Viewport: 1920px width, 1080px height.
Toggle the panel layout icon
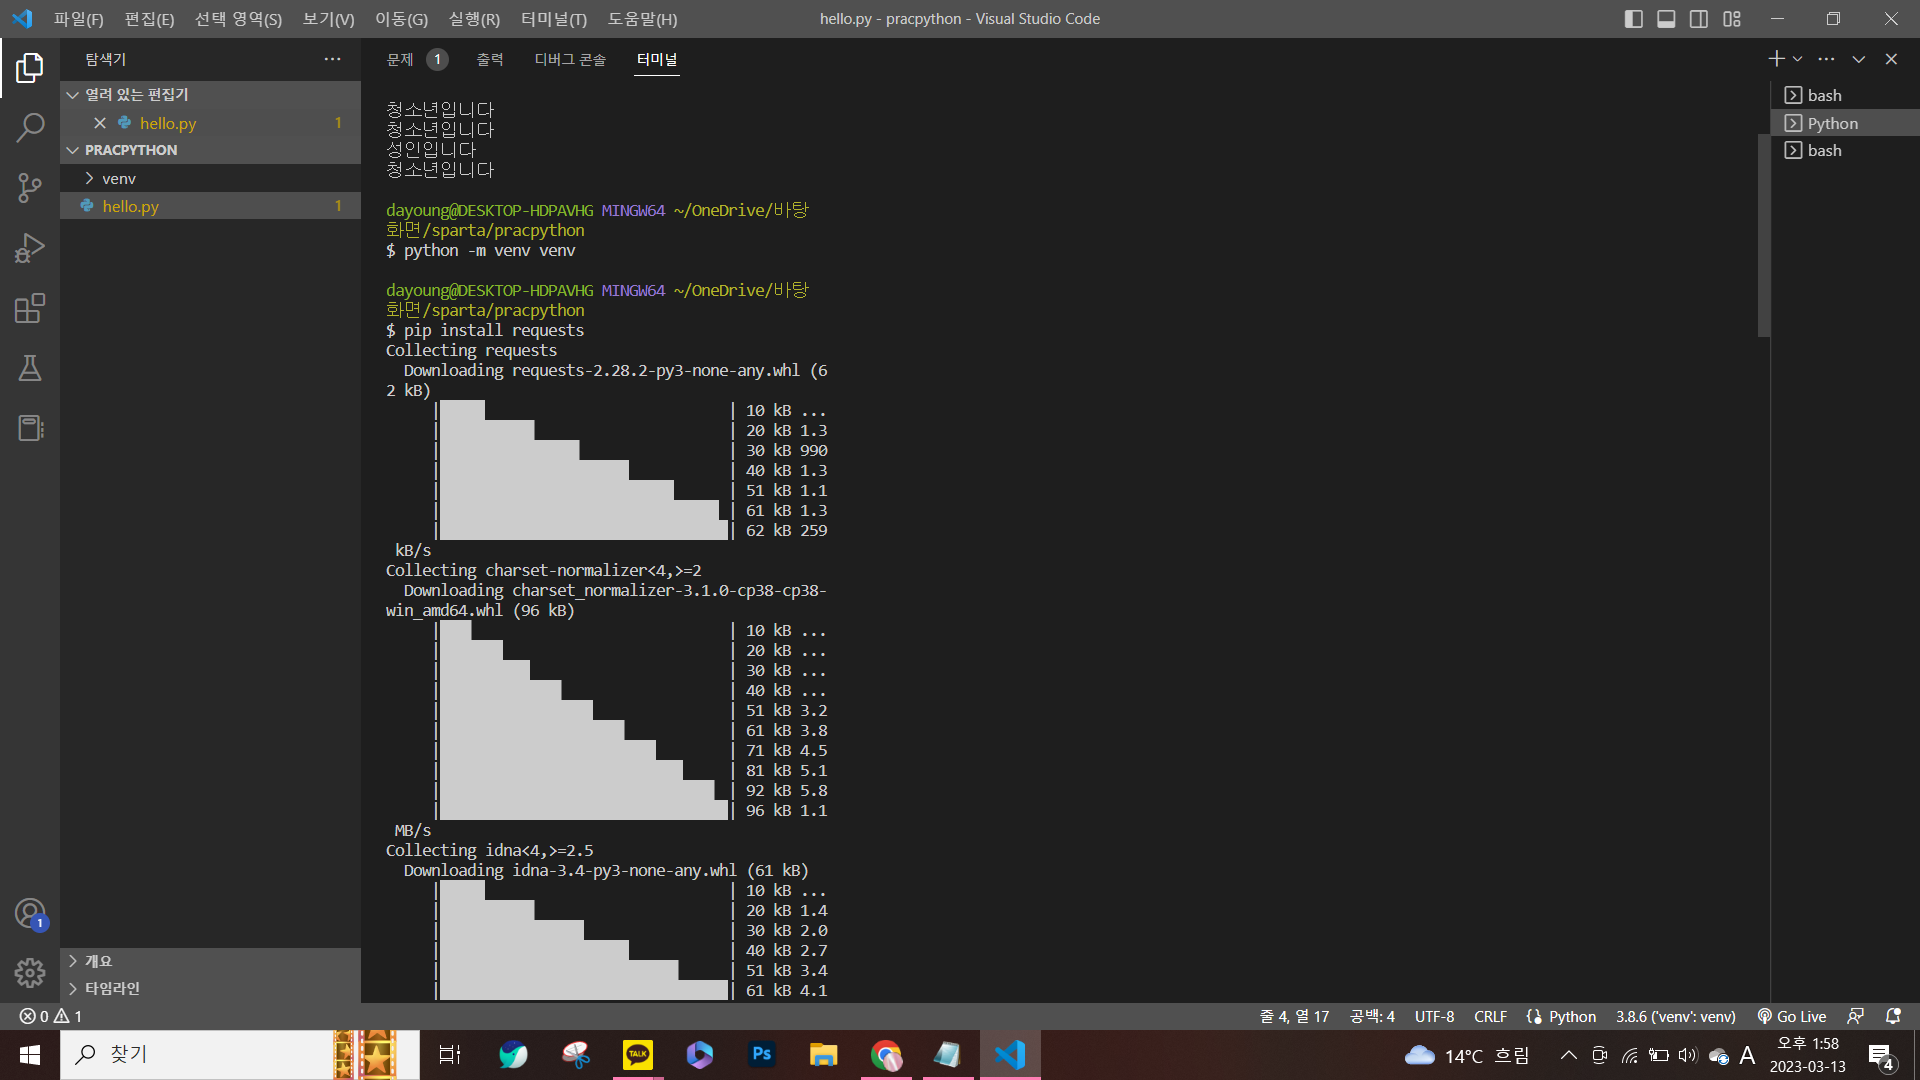coord(1666,19)
